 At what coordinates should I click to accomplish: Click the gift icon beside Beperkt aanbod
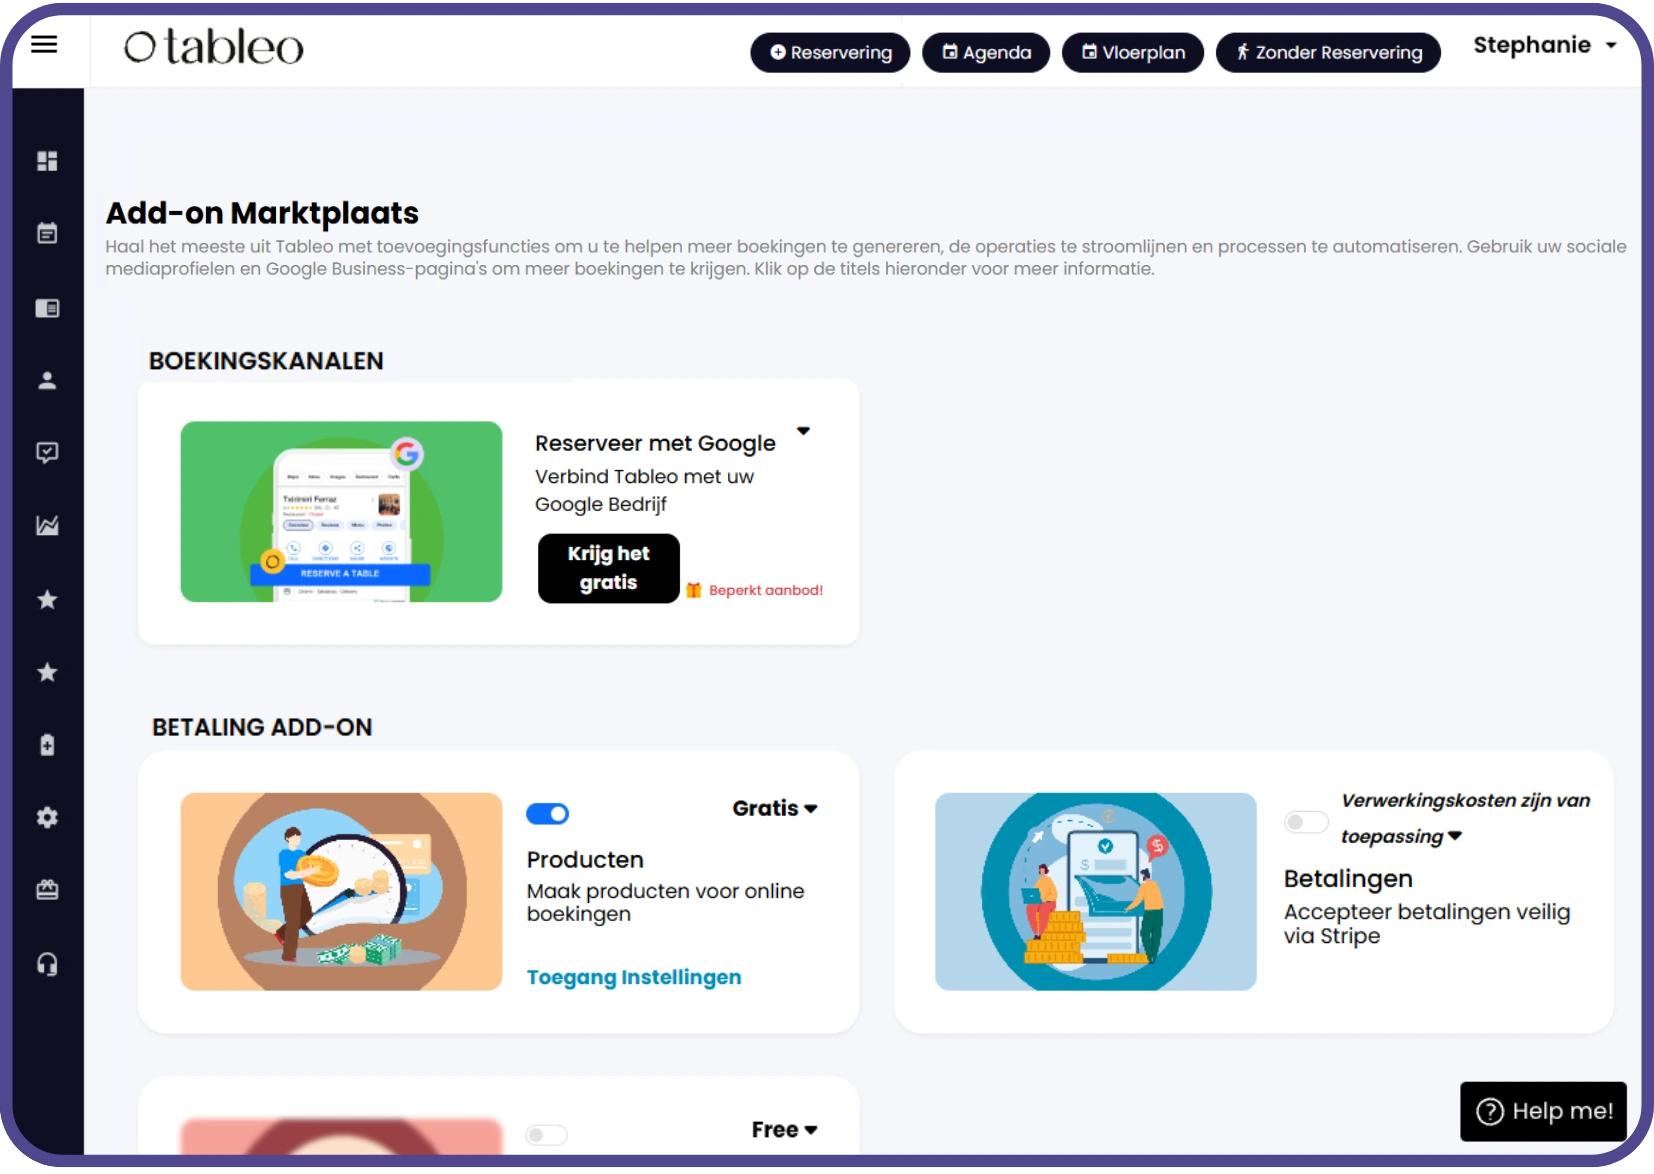(x=694, y=590)
